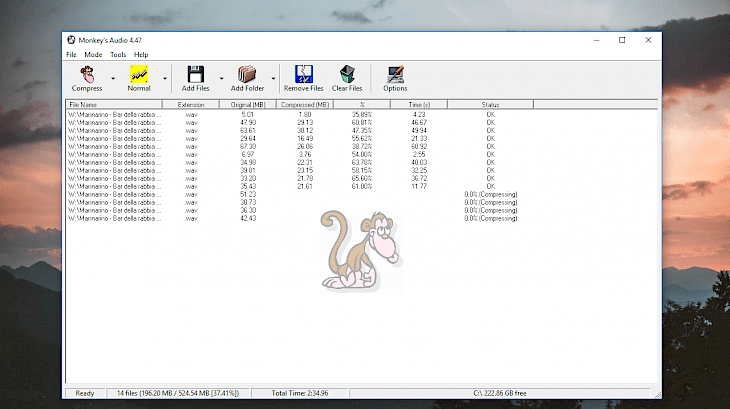Minimize the Monkey's Audio window
730x409 pixels.
pyautogui.click(x=596, y=40)
